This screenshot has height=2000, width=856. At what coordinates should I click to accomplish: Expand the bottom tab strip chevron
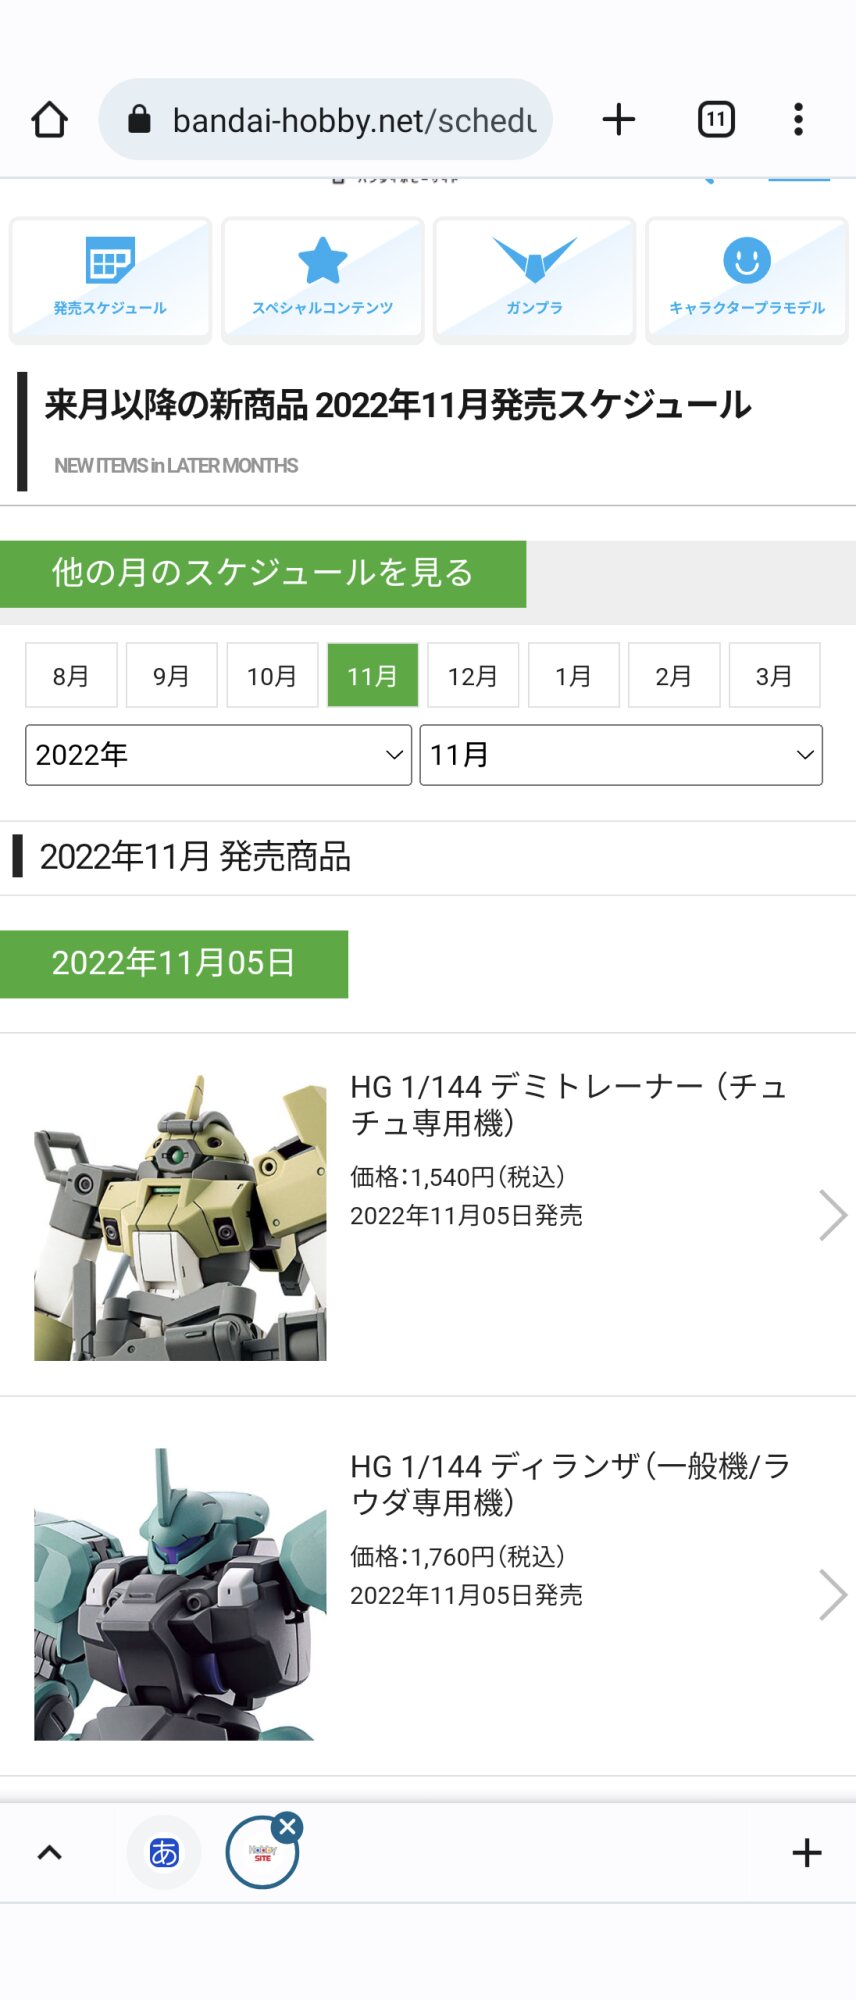click(x=49, y=1853)
